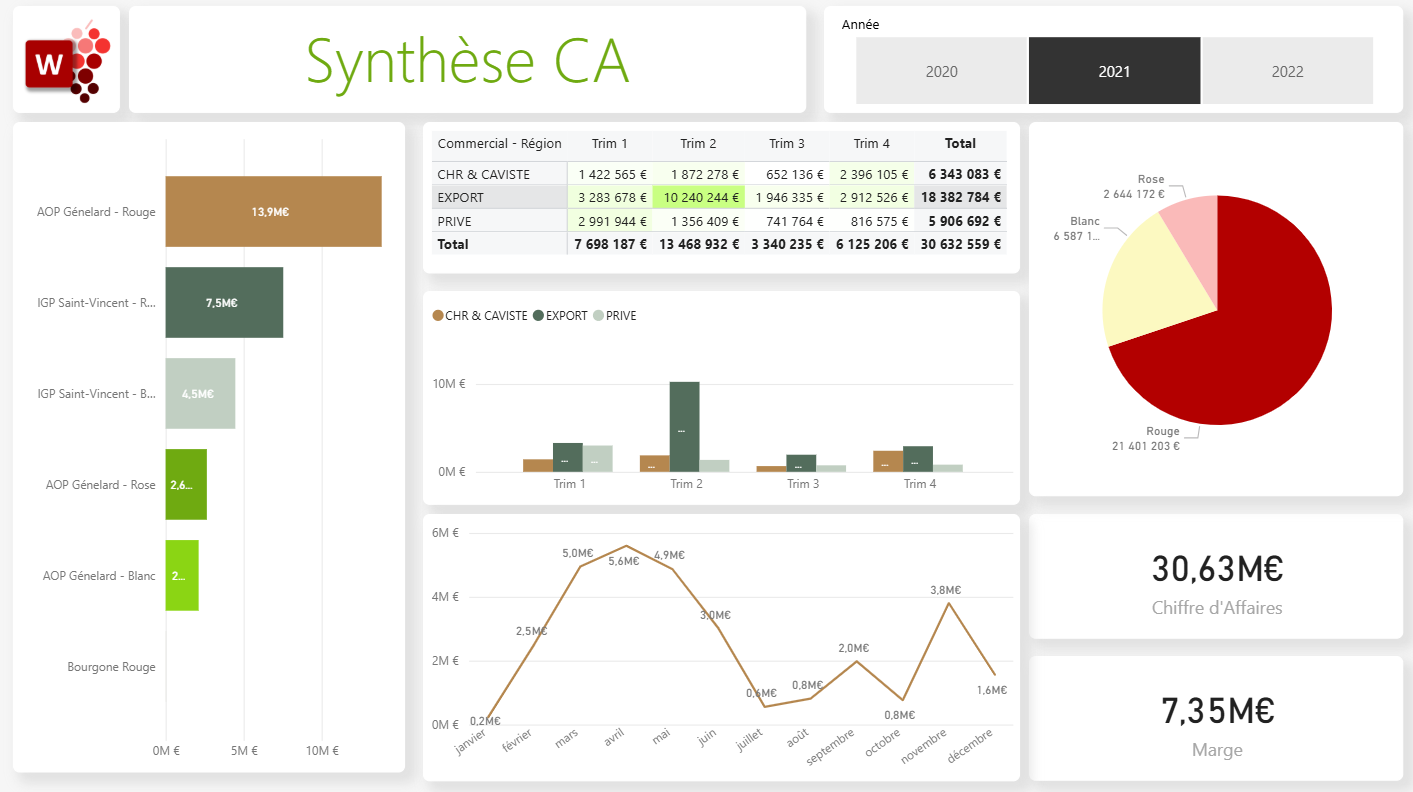Click the 30,63M€ Chiffre d'Affaires card
The width and height of the screenshot is (1413, 792).
[1216, 577]
